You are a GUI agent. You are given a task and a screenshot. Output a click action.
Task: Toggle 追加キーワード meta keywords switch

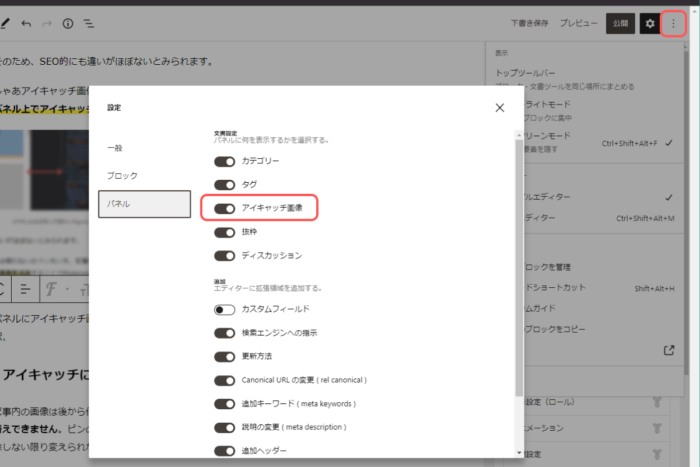pyautogui.click(x=225, y=404)
